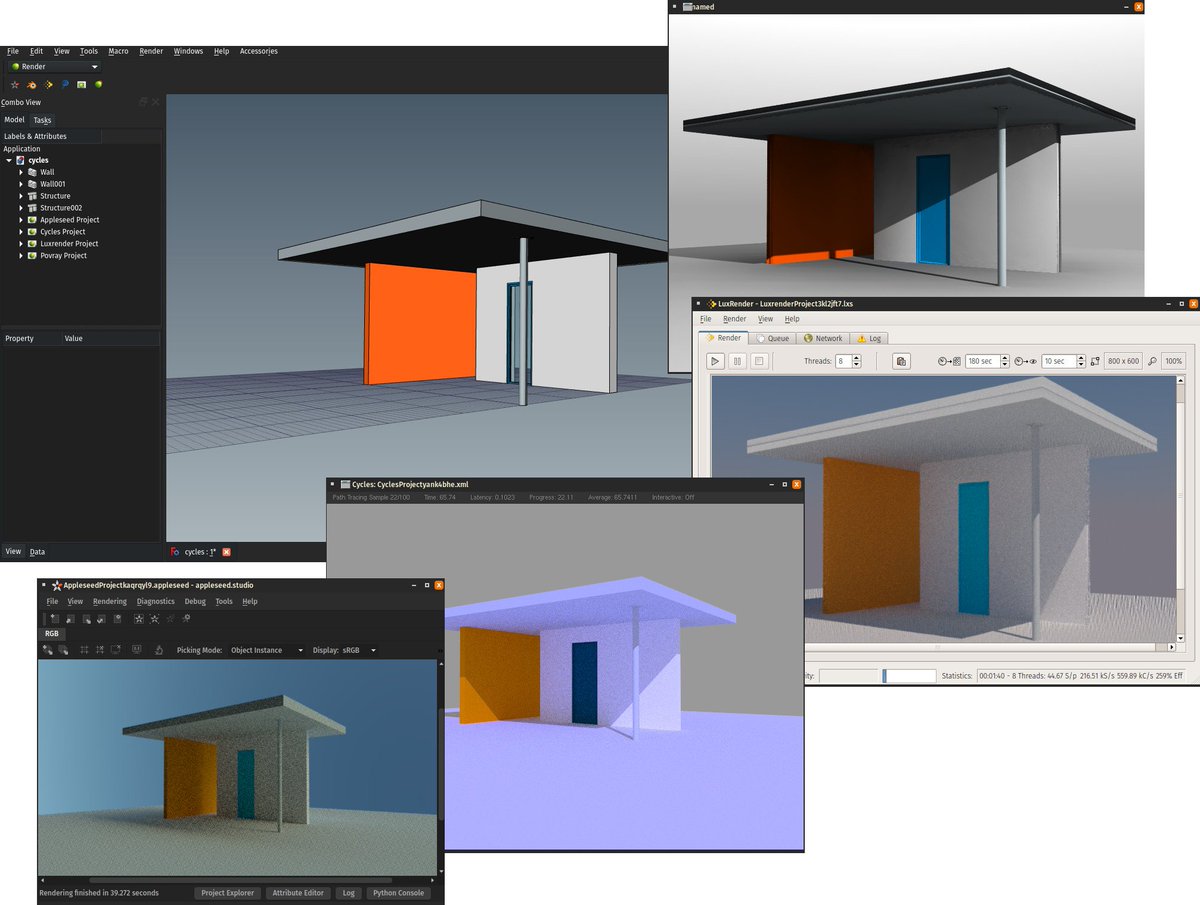Select the Appleseed render engine icon in FreeCAD toolbar

(15, 85)
